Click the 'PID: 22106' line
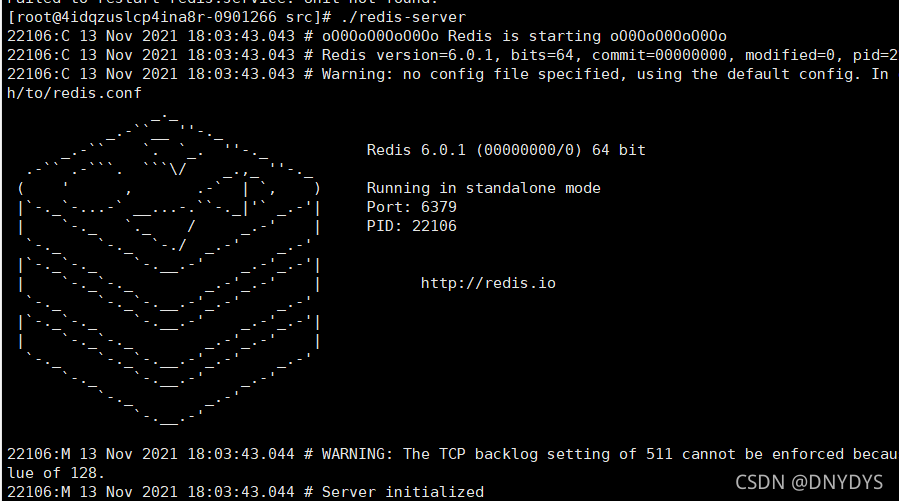Image resolution: width=899 pixels, height=501 pixels. (412, 226)
